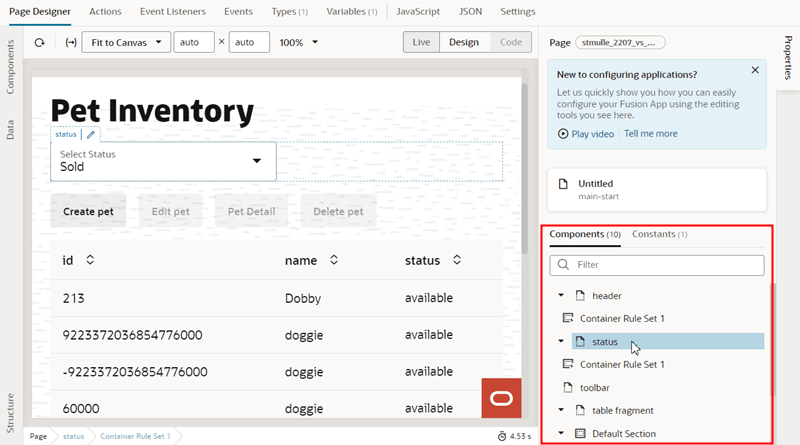The width and height of the screenshot is (800, 445).
Task: Open the Actions tab
Action: point(105,11)
